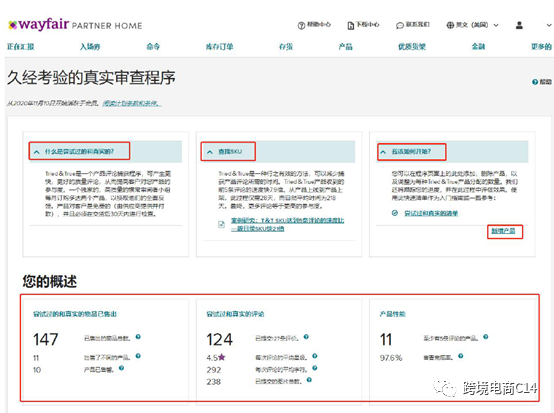
Task: Open the download center document icon
Action: pyautogui.click(x=351, y=25)
